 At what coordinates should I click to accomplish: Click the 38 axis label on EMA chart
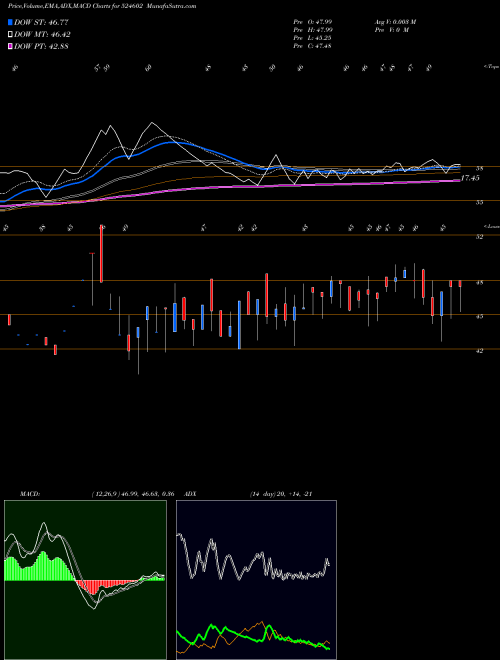coord(479,168)
